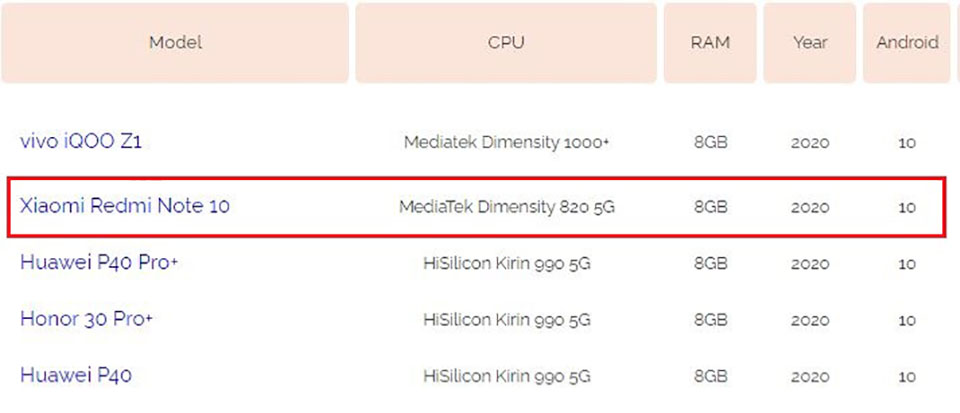Sort by the Model column header
Screen dimensions: 960x413
[175, 43]
